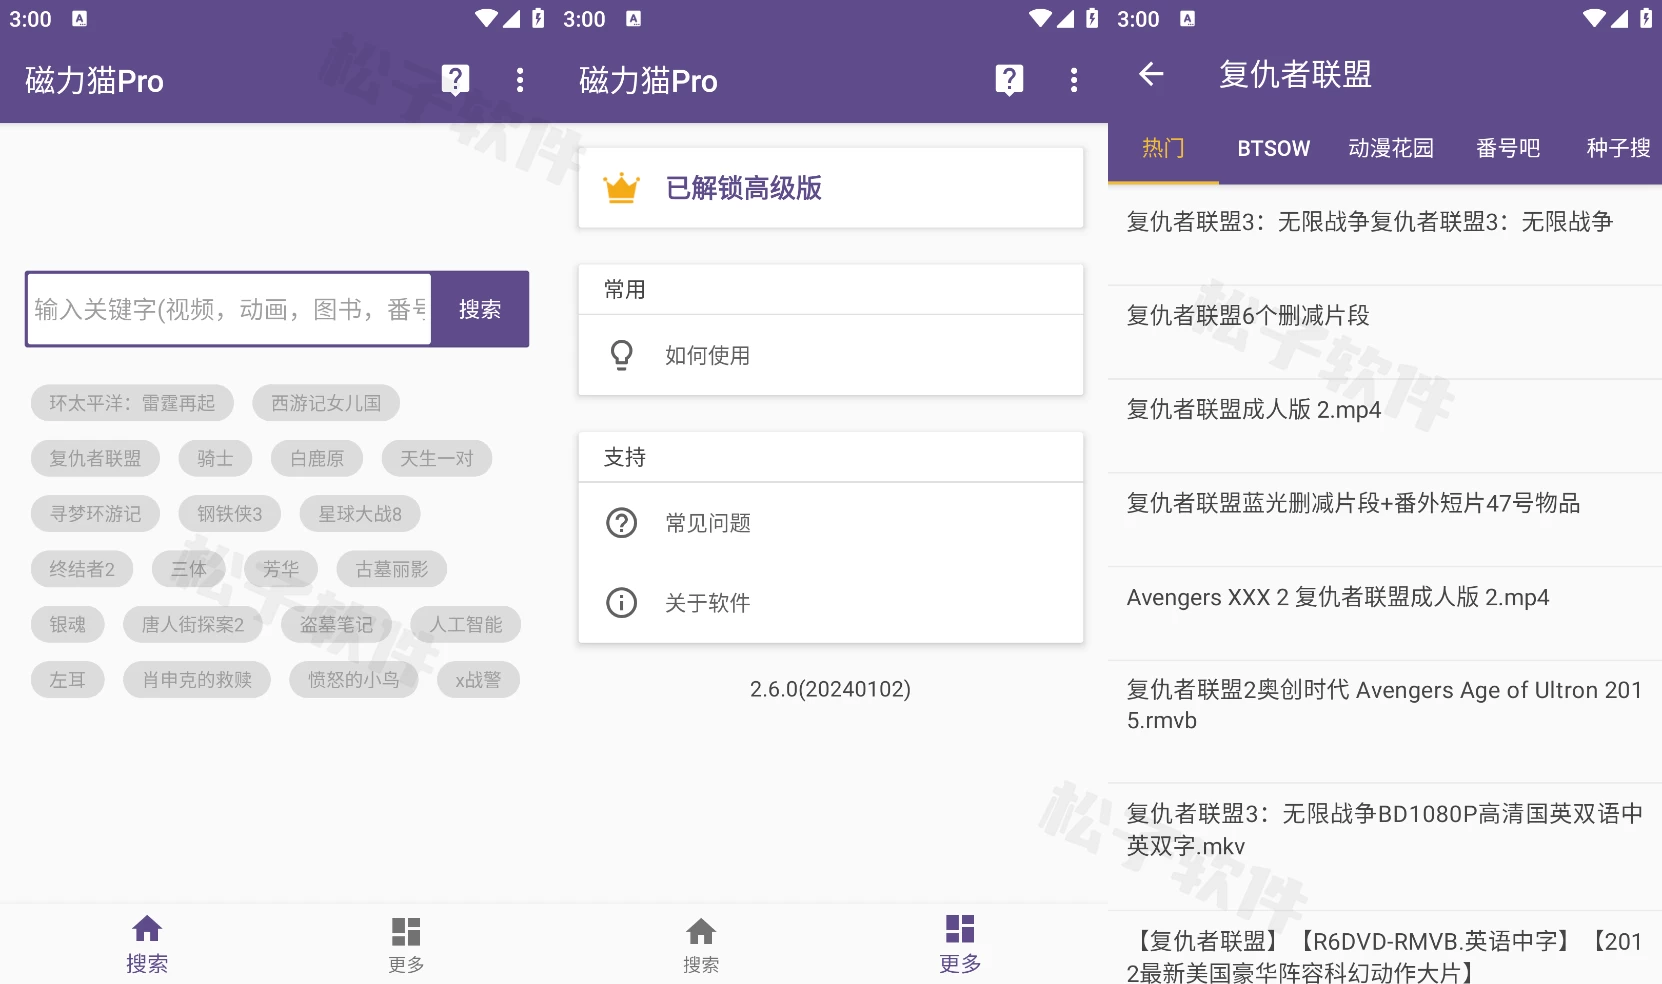Tap version text 2.6.0(20240102)
The width and height of the screenshot is (1662, 984).
coord(830,689)
